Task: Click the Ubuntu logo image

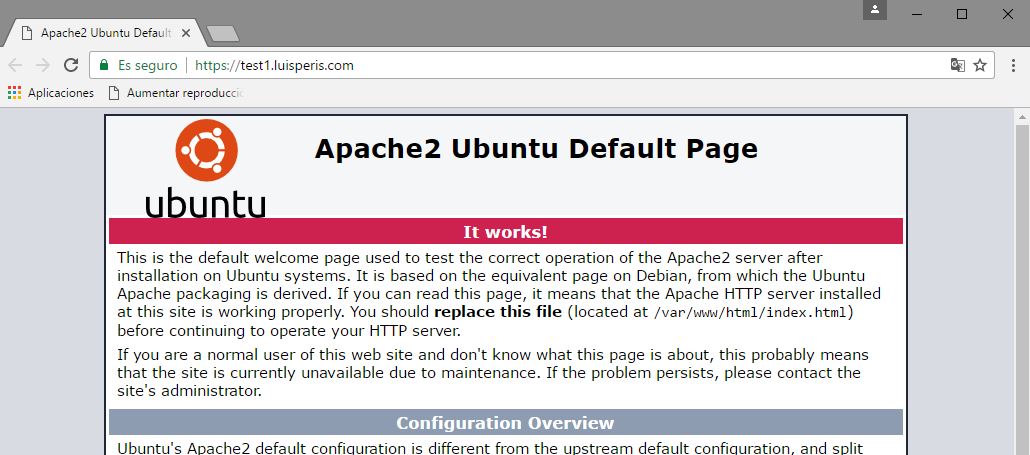Action: point(206,169)
